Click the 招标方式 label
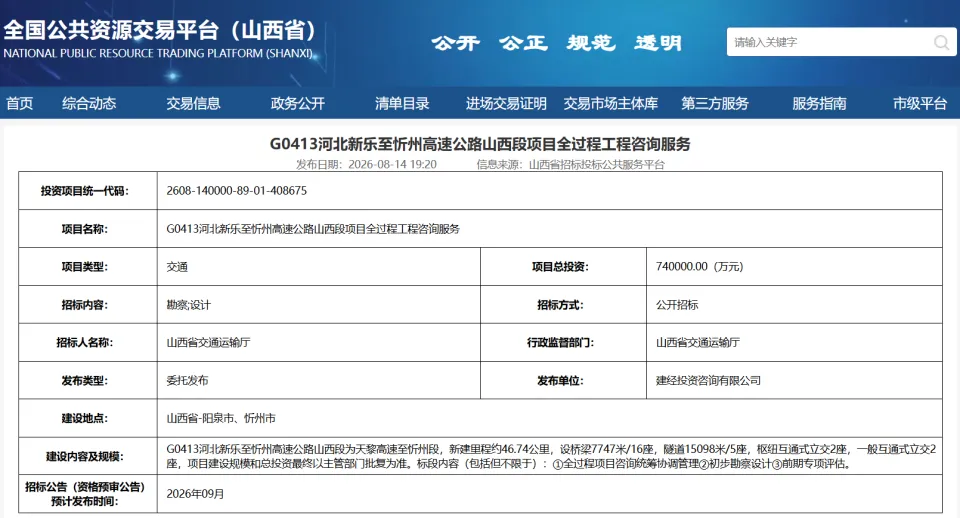 pyautogui.click(x=560, y=305)
